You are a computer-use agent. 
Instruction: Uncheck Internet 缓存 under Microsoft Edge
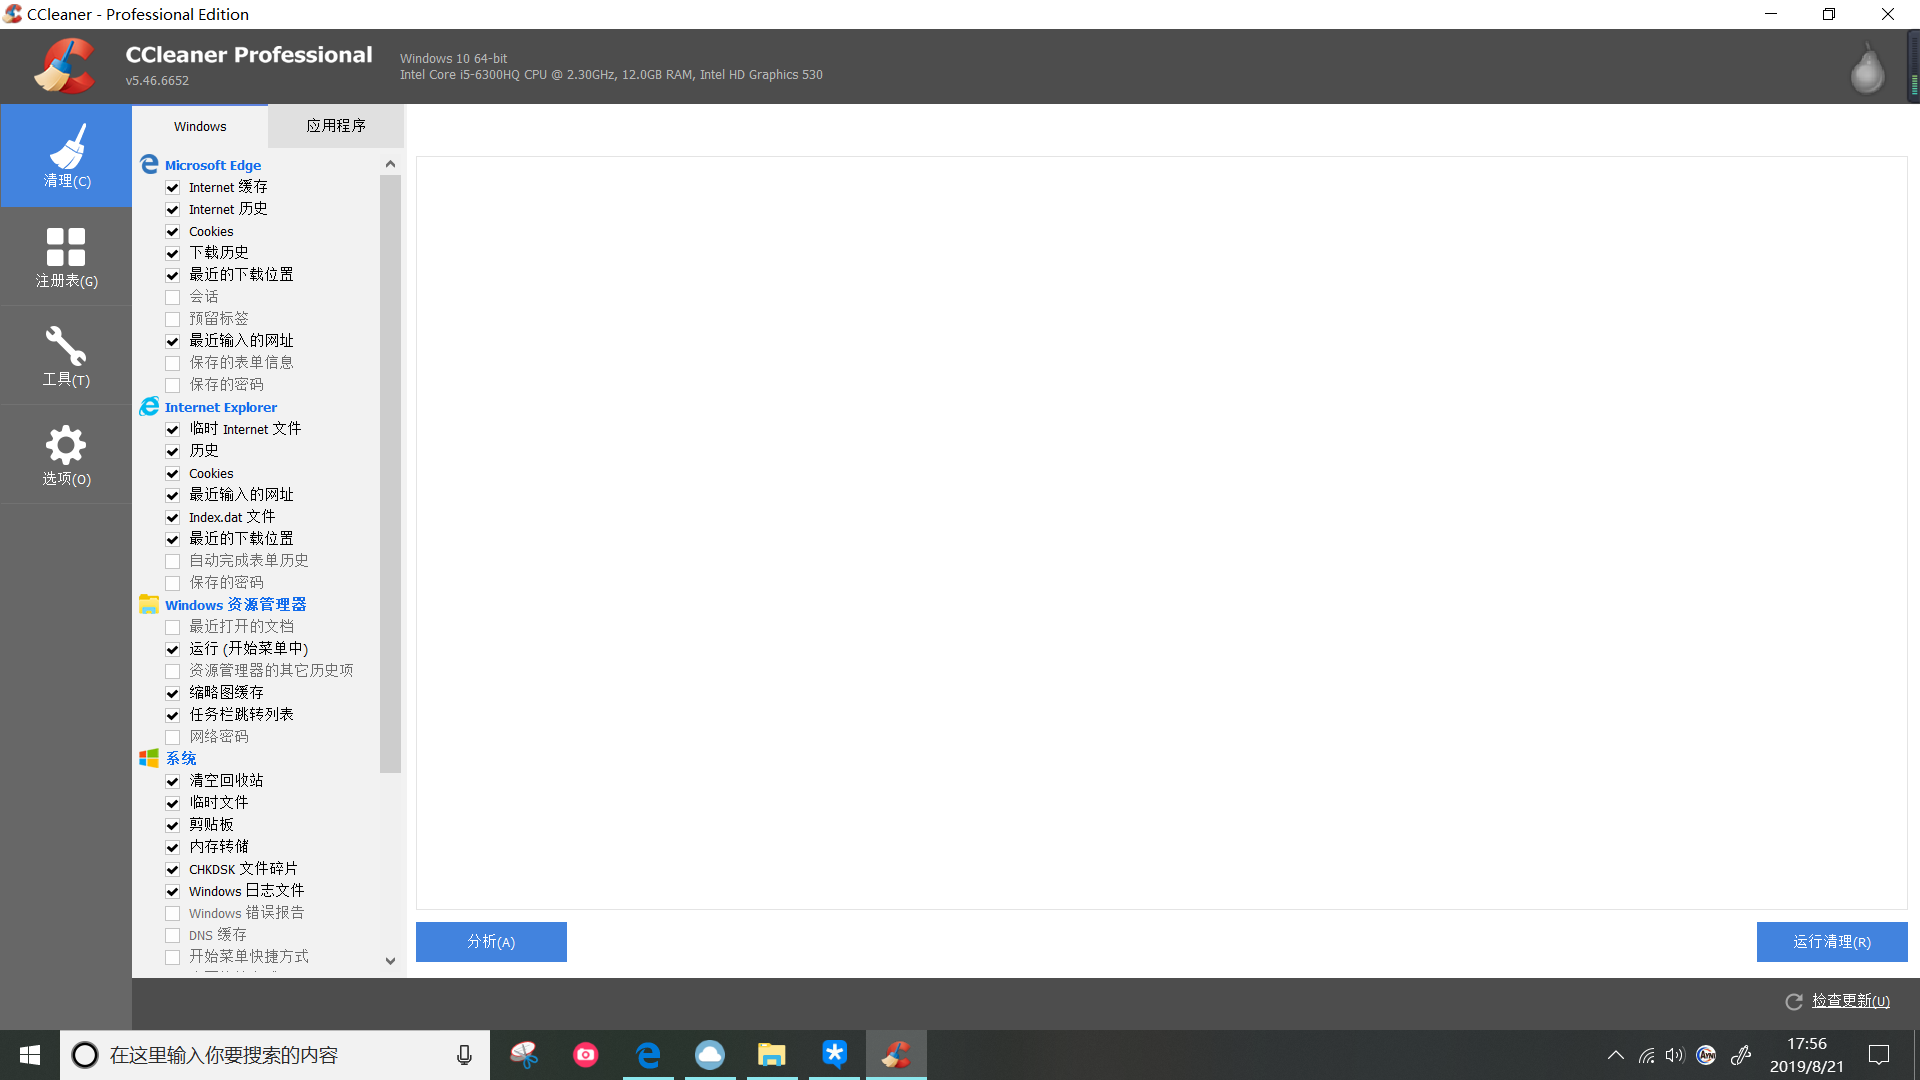pyautogui.click(x=173, y=188)
